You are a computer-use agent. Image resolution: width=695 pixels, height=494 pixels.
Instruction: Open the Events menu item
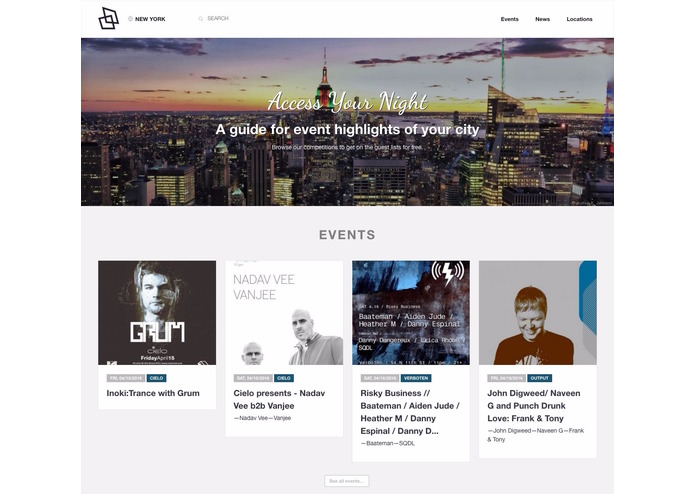point(510,19)
